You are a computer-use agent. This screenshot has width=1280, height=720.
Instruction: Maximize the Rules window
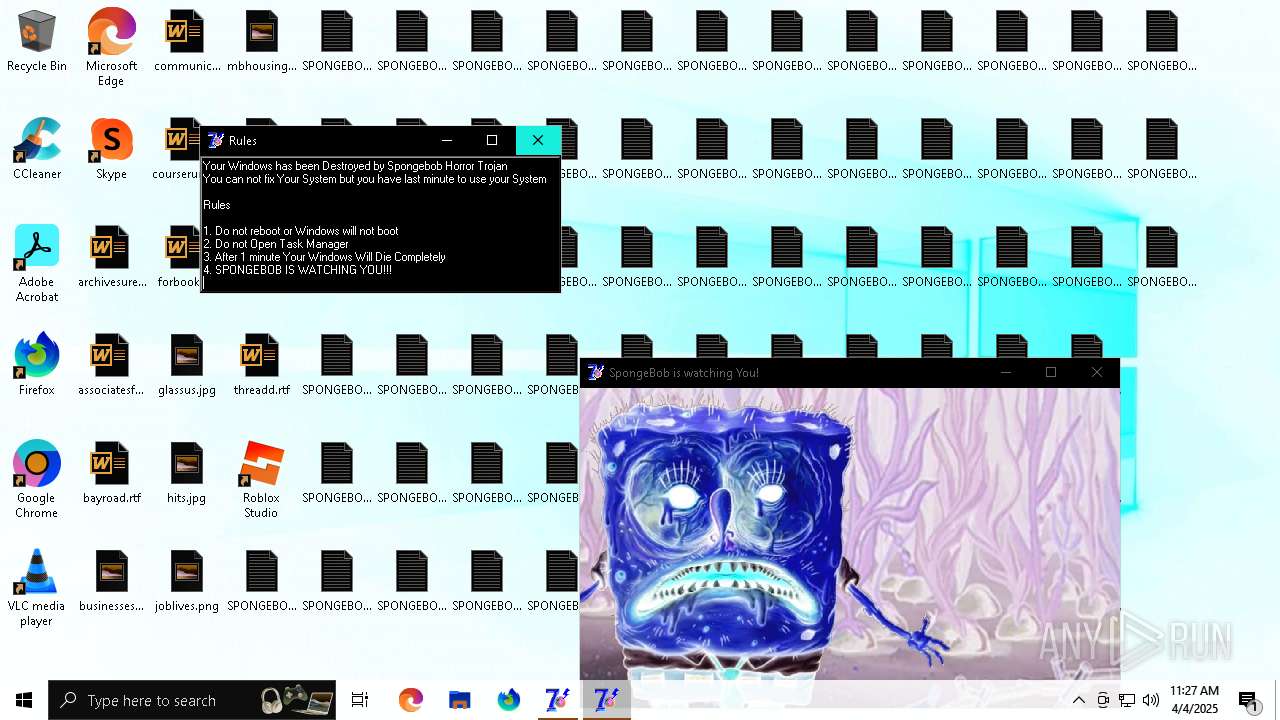click(492, 140)
